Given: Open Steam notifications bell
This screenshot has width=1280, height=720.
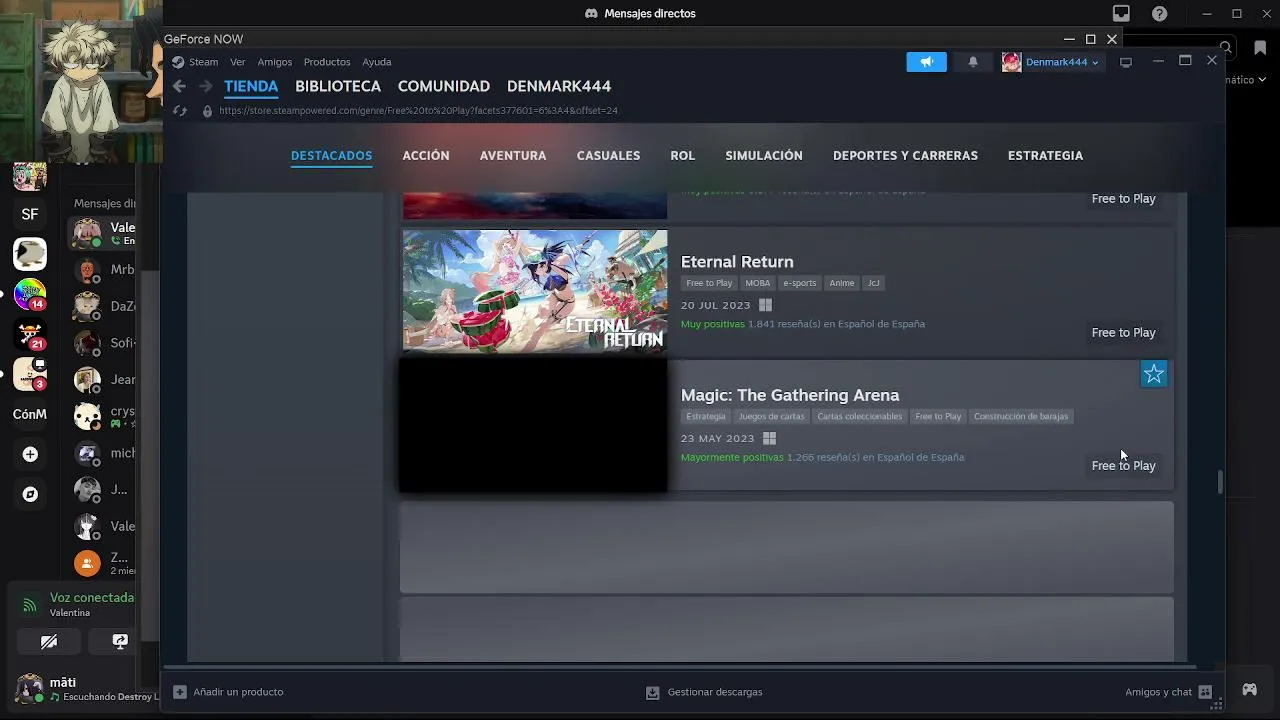Looking at the screenshot, I should click(x=973, y=62).
